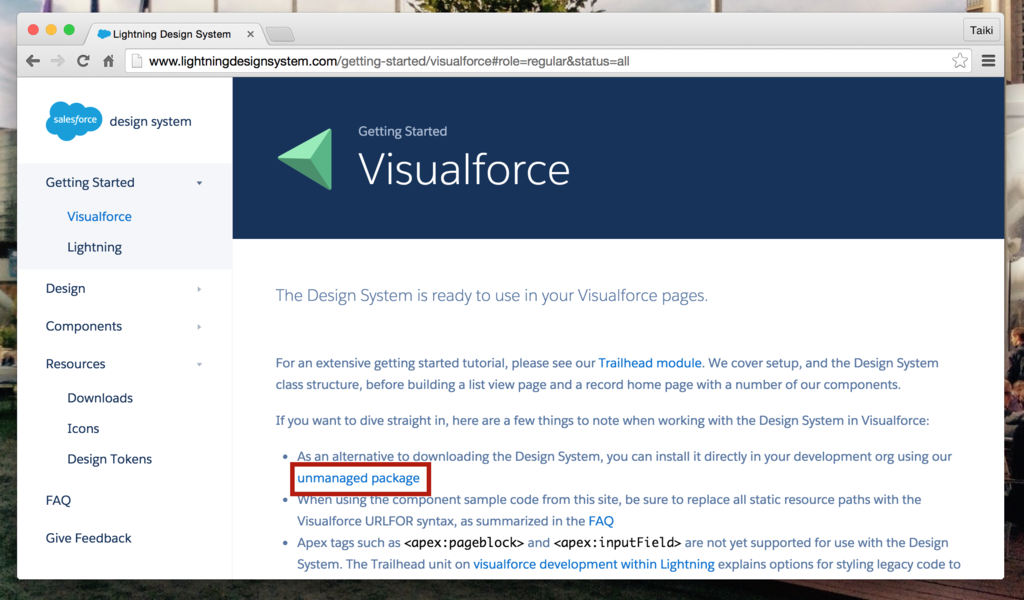Go back with the browser back arrow

point(33,61)
